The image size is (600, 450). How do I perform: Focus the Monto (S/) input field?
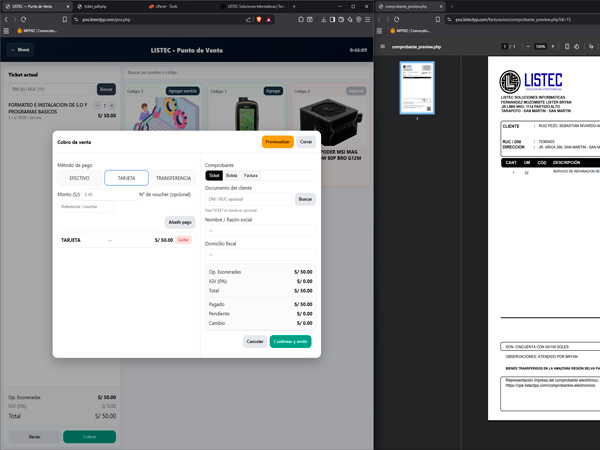coord(109,194)
